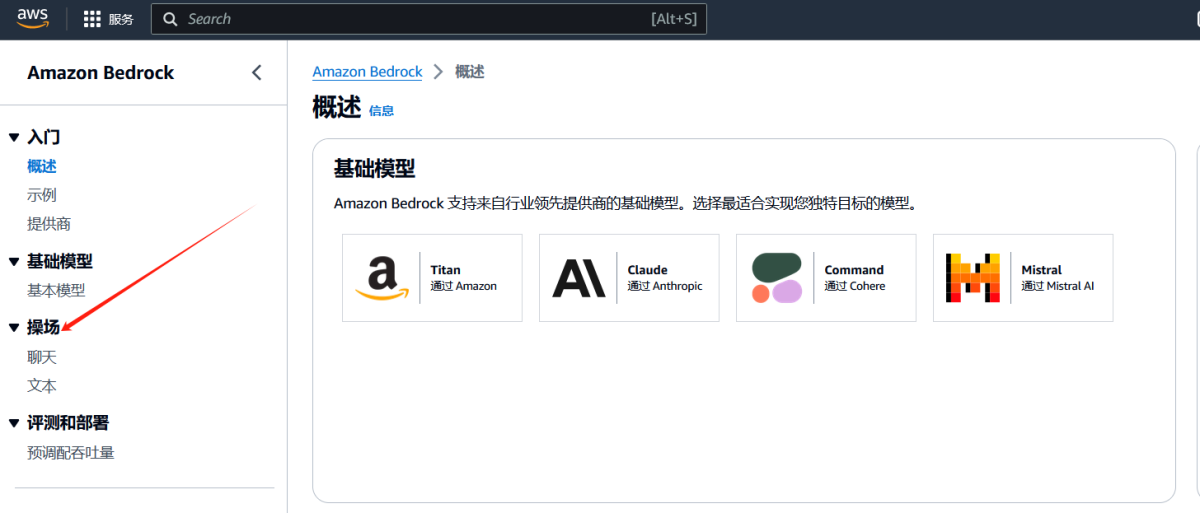The width and height of the screenshot is (1200, 513).
Task: Select 概述 in the sidebar
Action: tap(42, 167)
